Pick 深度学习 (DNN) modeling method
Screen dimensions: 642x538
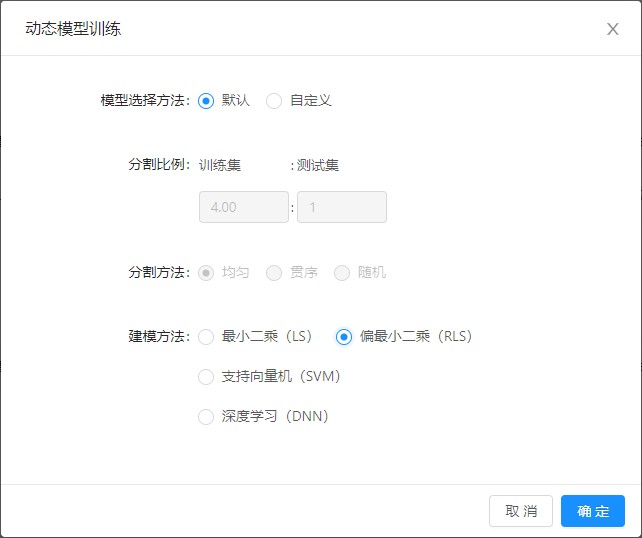[207, 417]
